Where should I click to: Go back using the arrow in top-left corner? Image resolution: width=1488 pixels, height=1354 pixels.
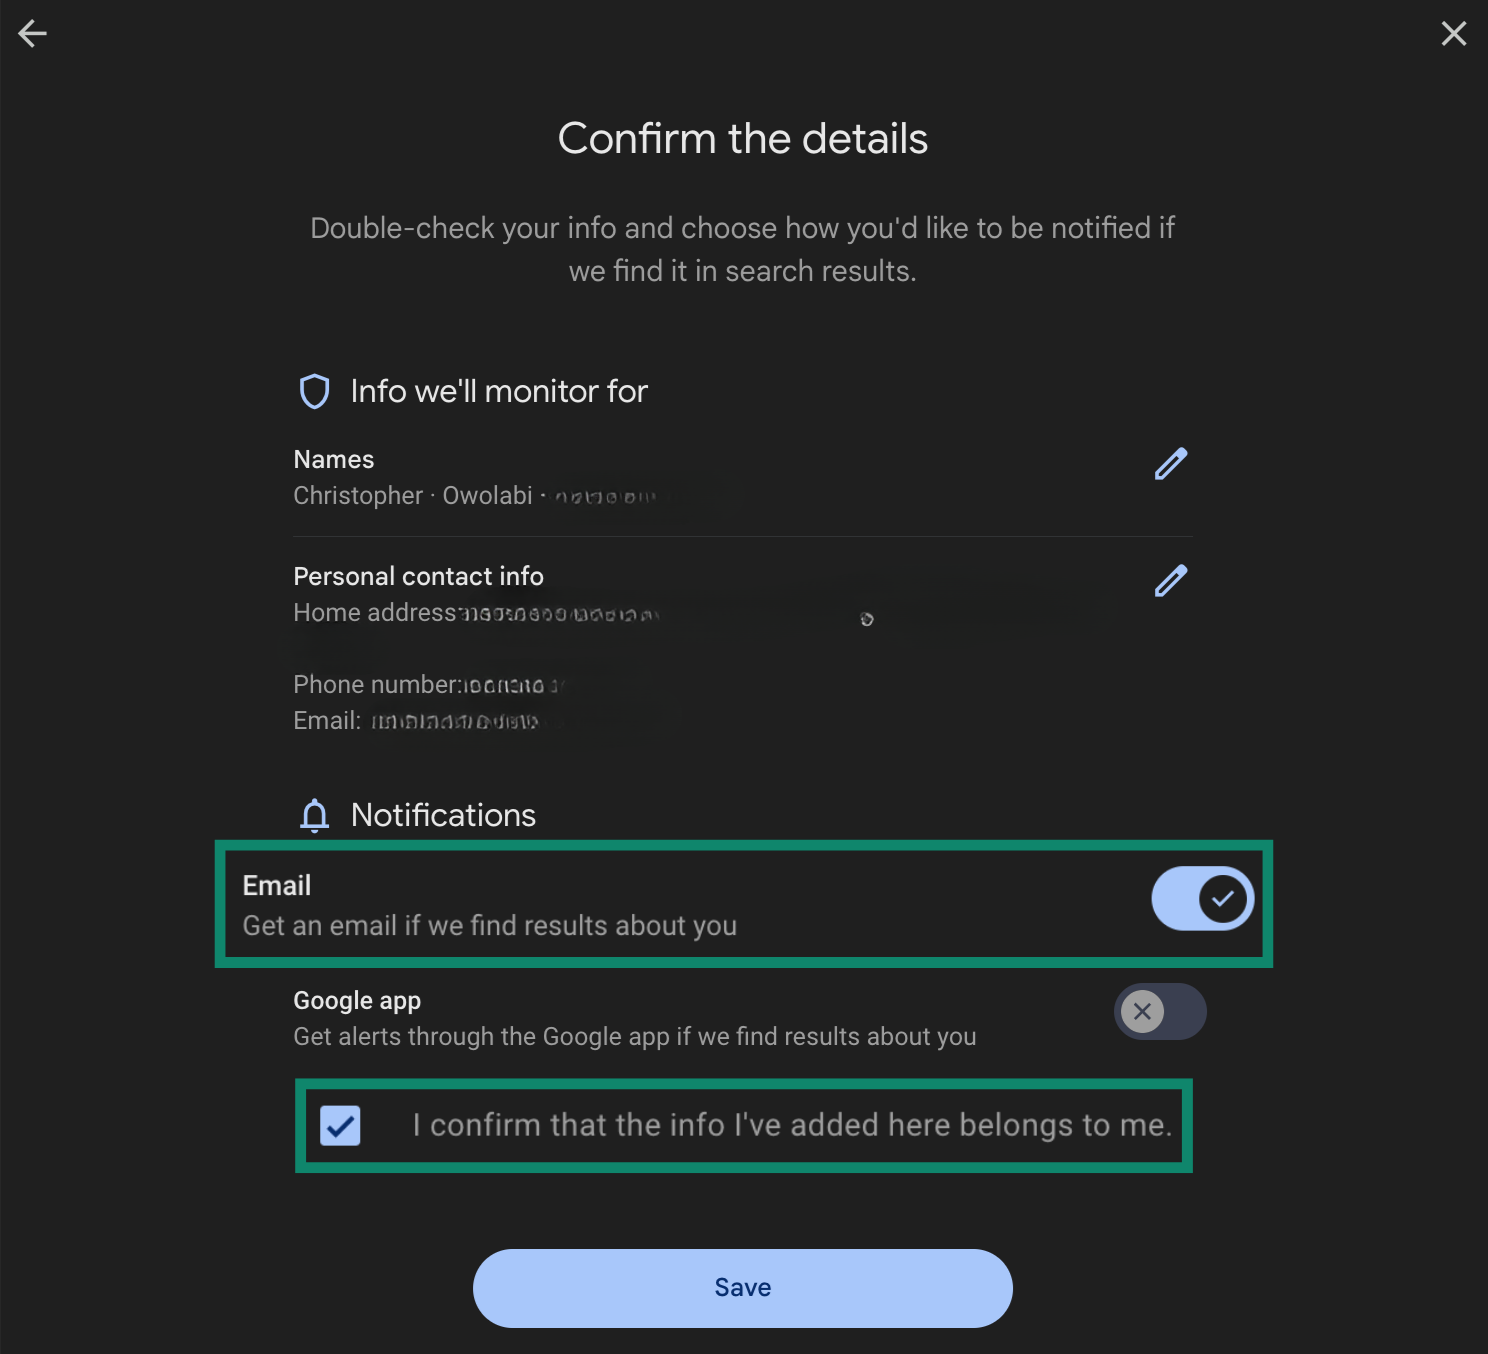coord(33,33)
